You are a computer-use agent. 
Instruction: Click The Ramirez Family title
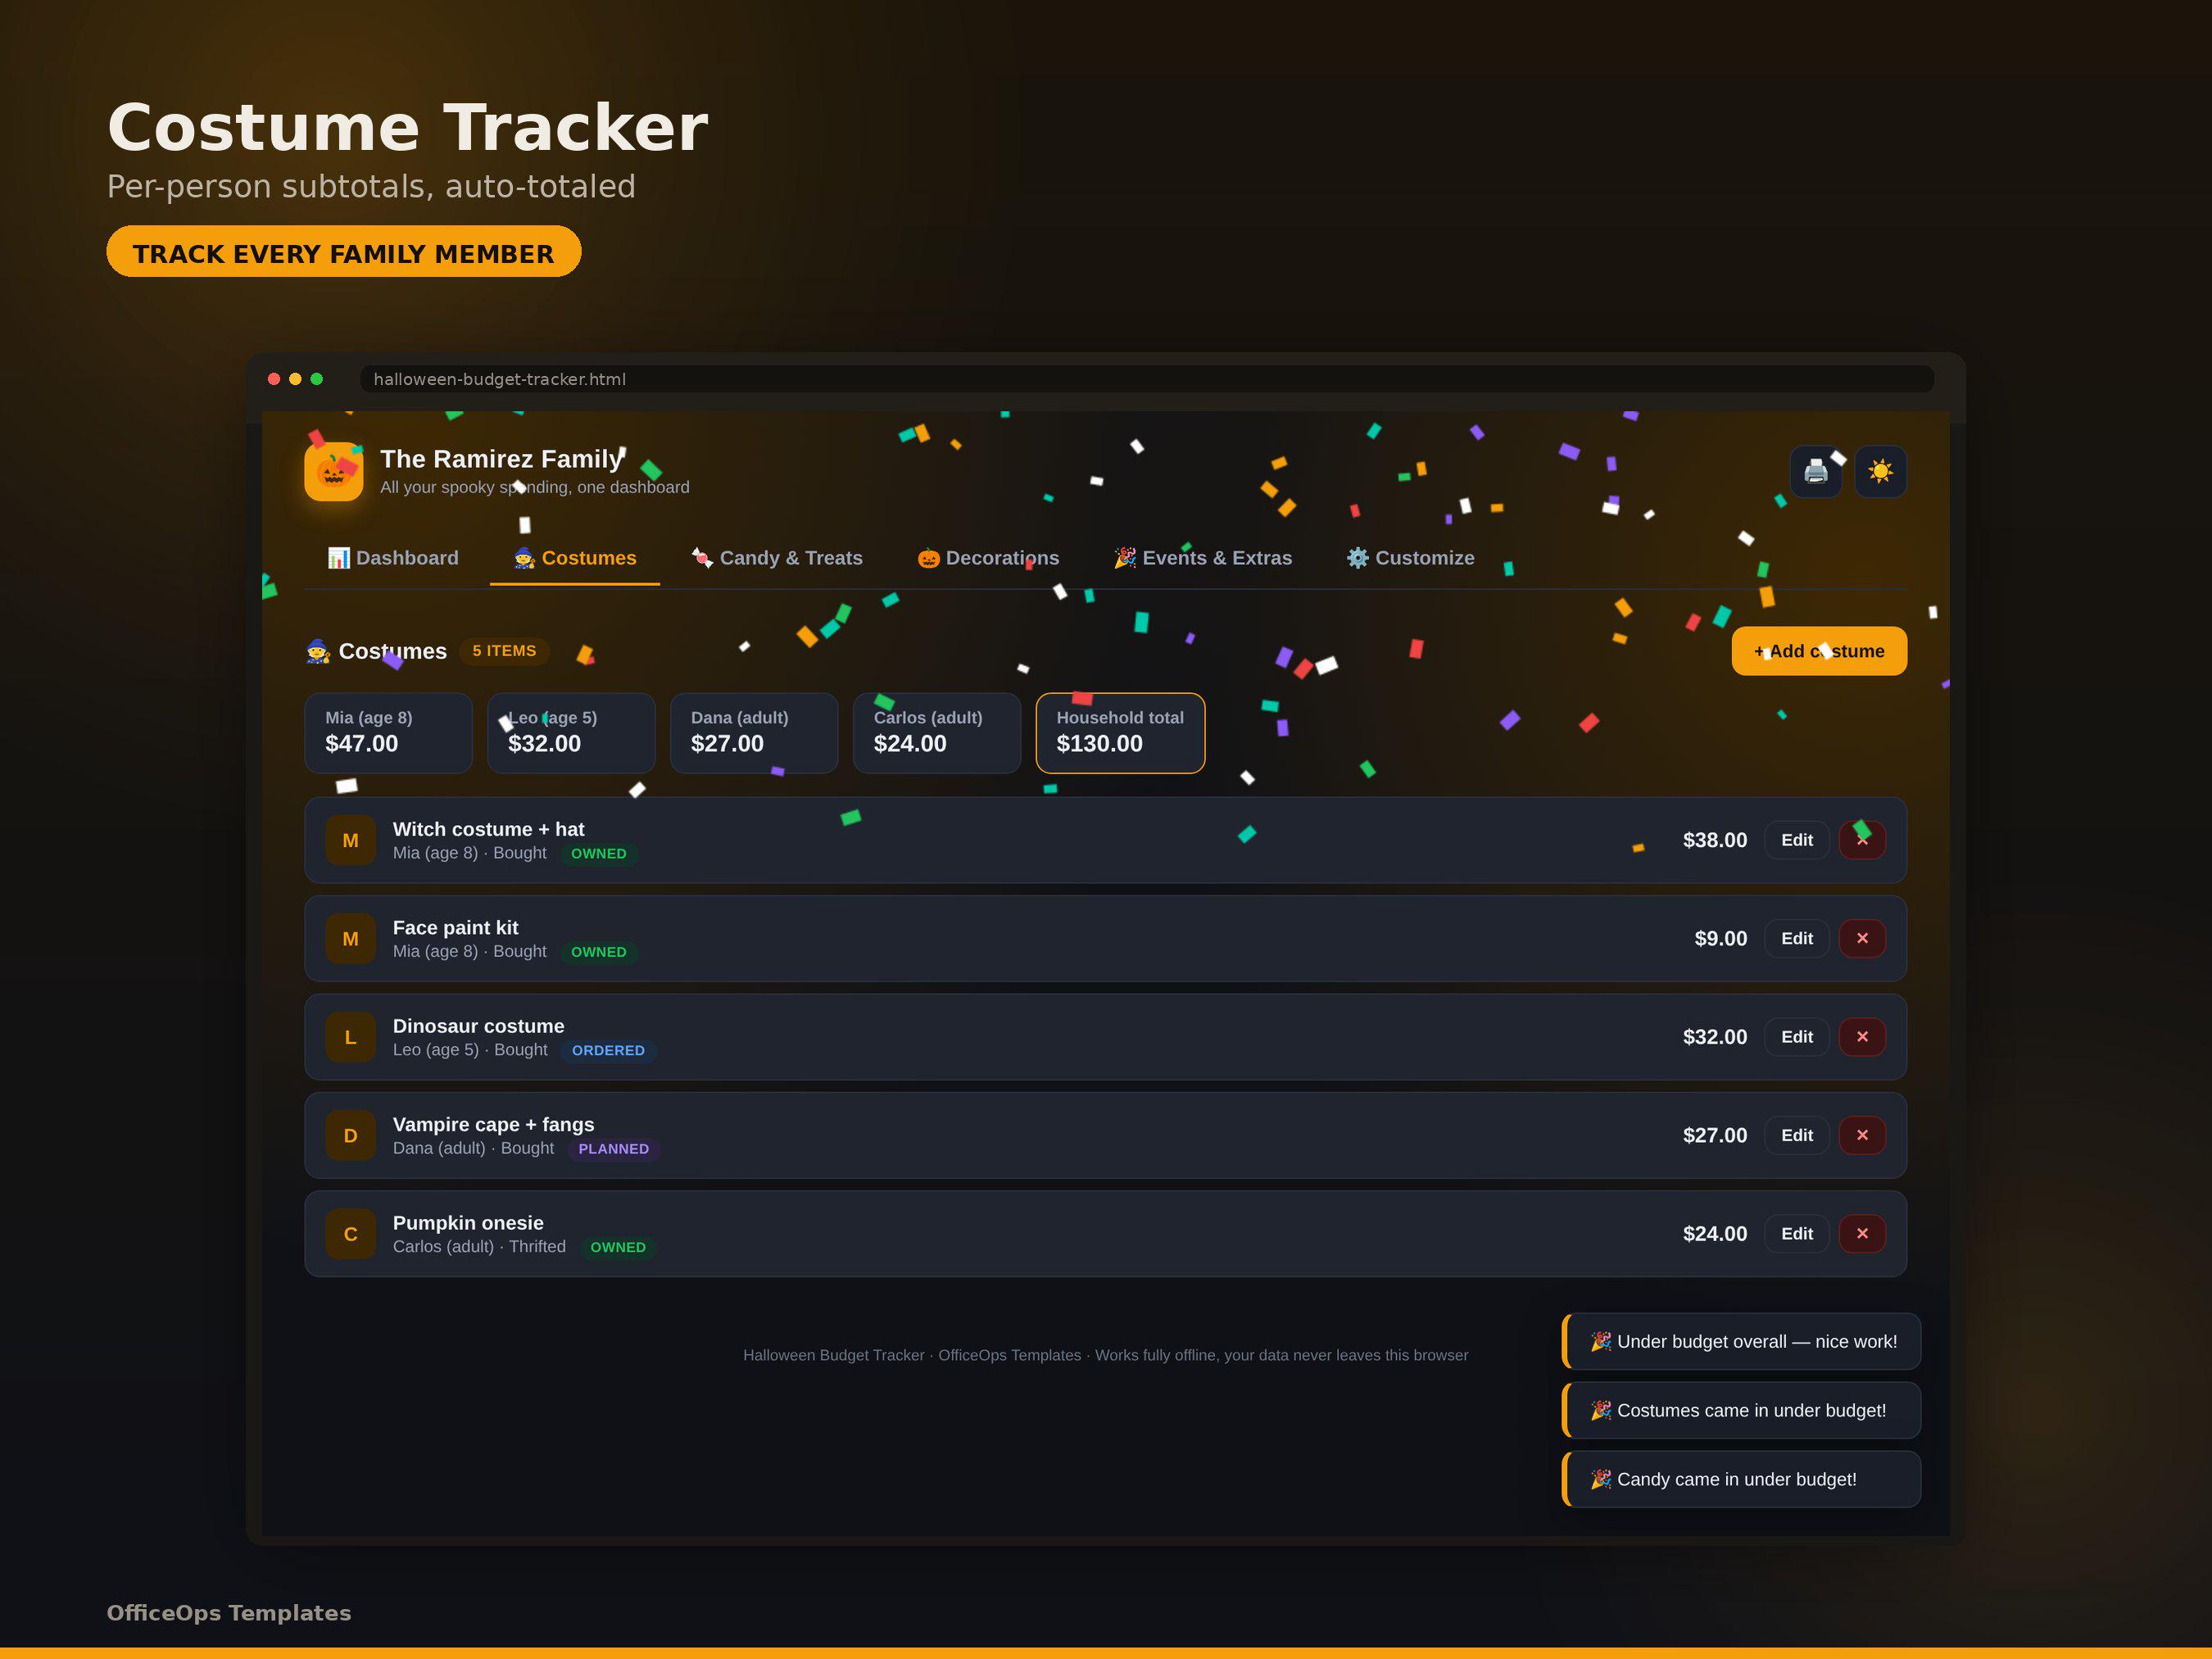pos(501,459)
